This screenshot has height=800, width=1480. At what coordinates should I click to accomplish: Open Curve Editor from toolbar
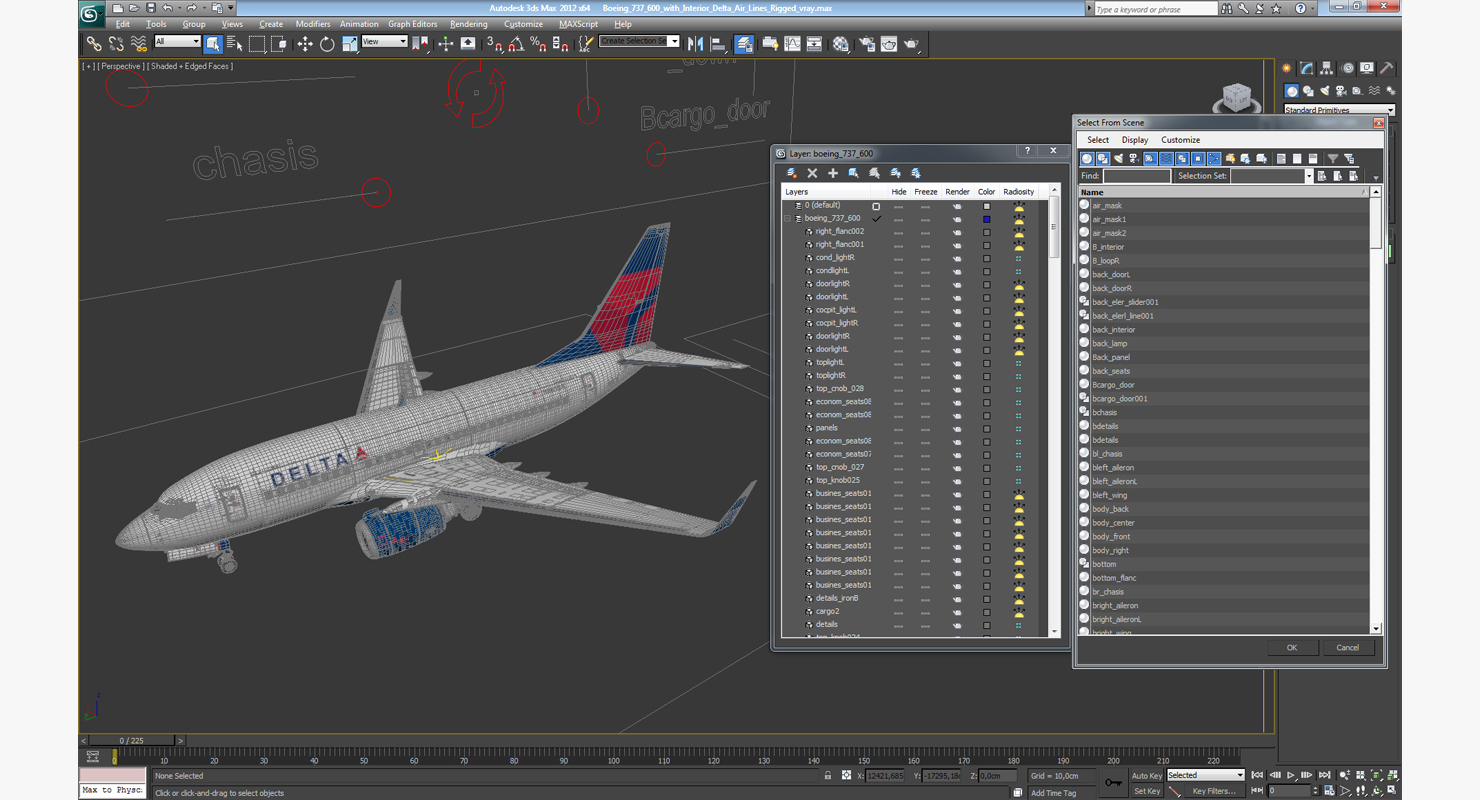792,44
